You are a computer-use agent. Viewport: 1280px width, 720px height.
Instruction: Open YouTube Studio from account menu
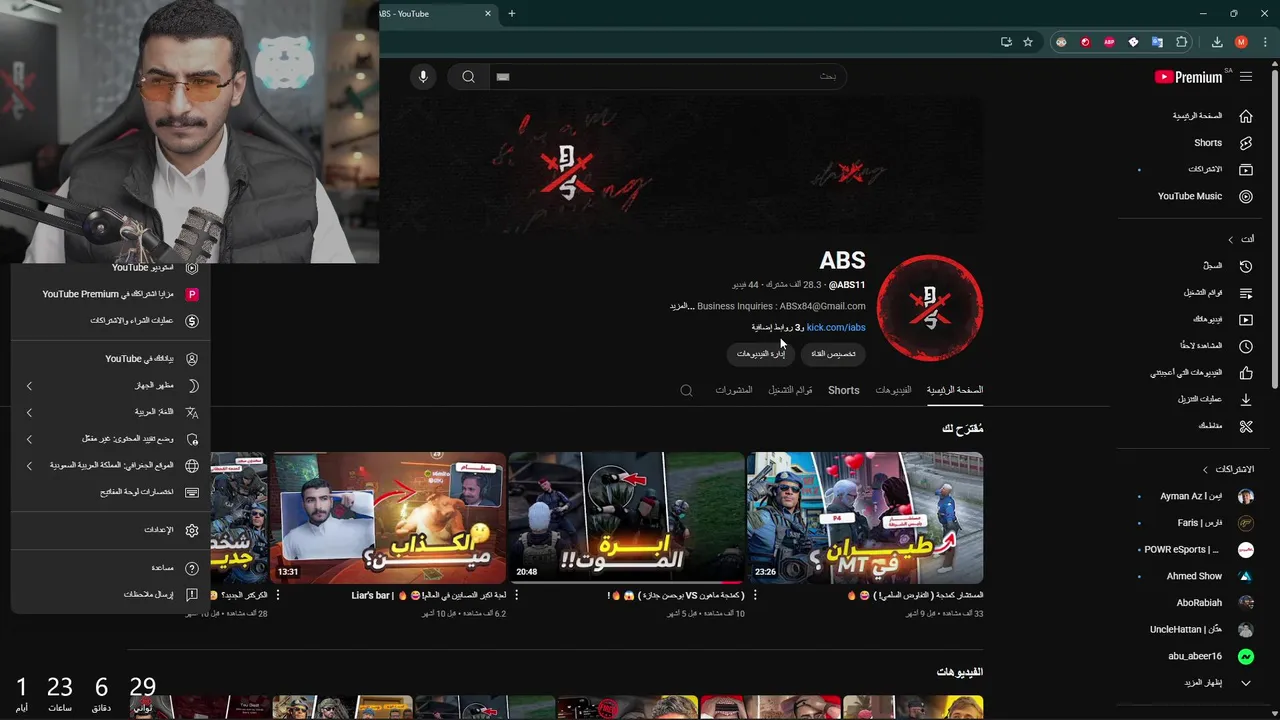click(110, 267)
